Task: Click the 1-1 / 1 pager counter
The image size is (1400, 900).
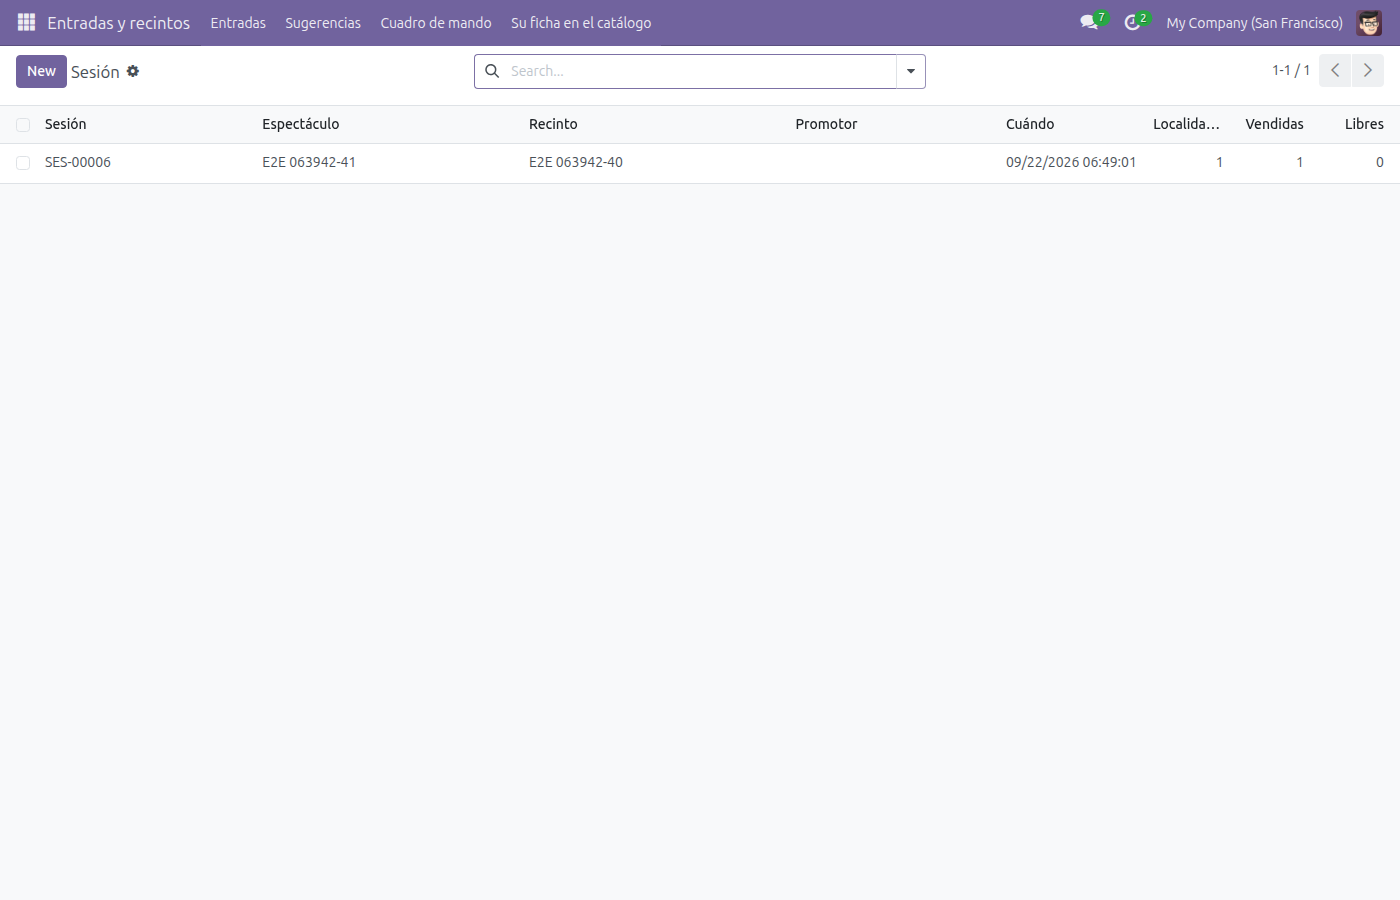Action: click(x=1291, y=70)
